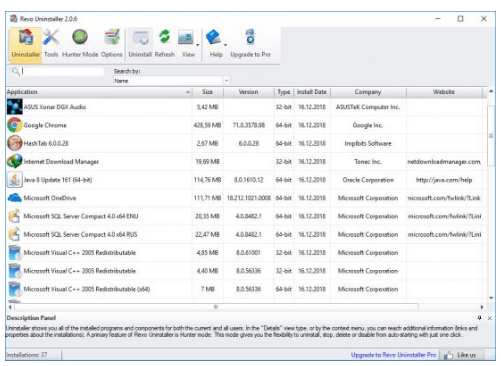Select Internet Download Manager row name
The height and width of the screenshot is (366, 501).
[x=61, y=162]
